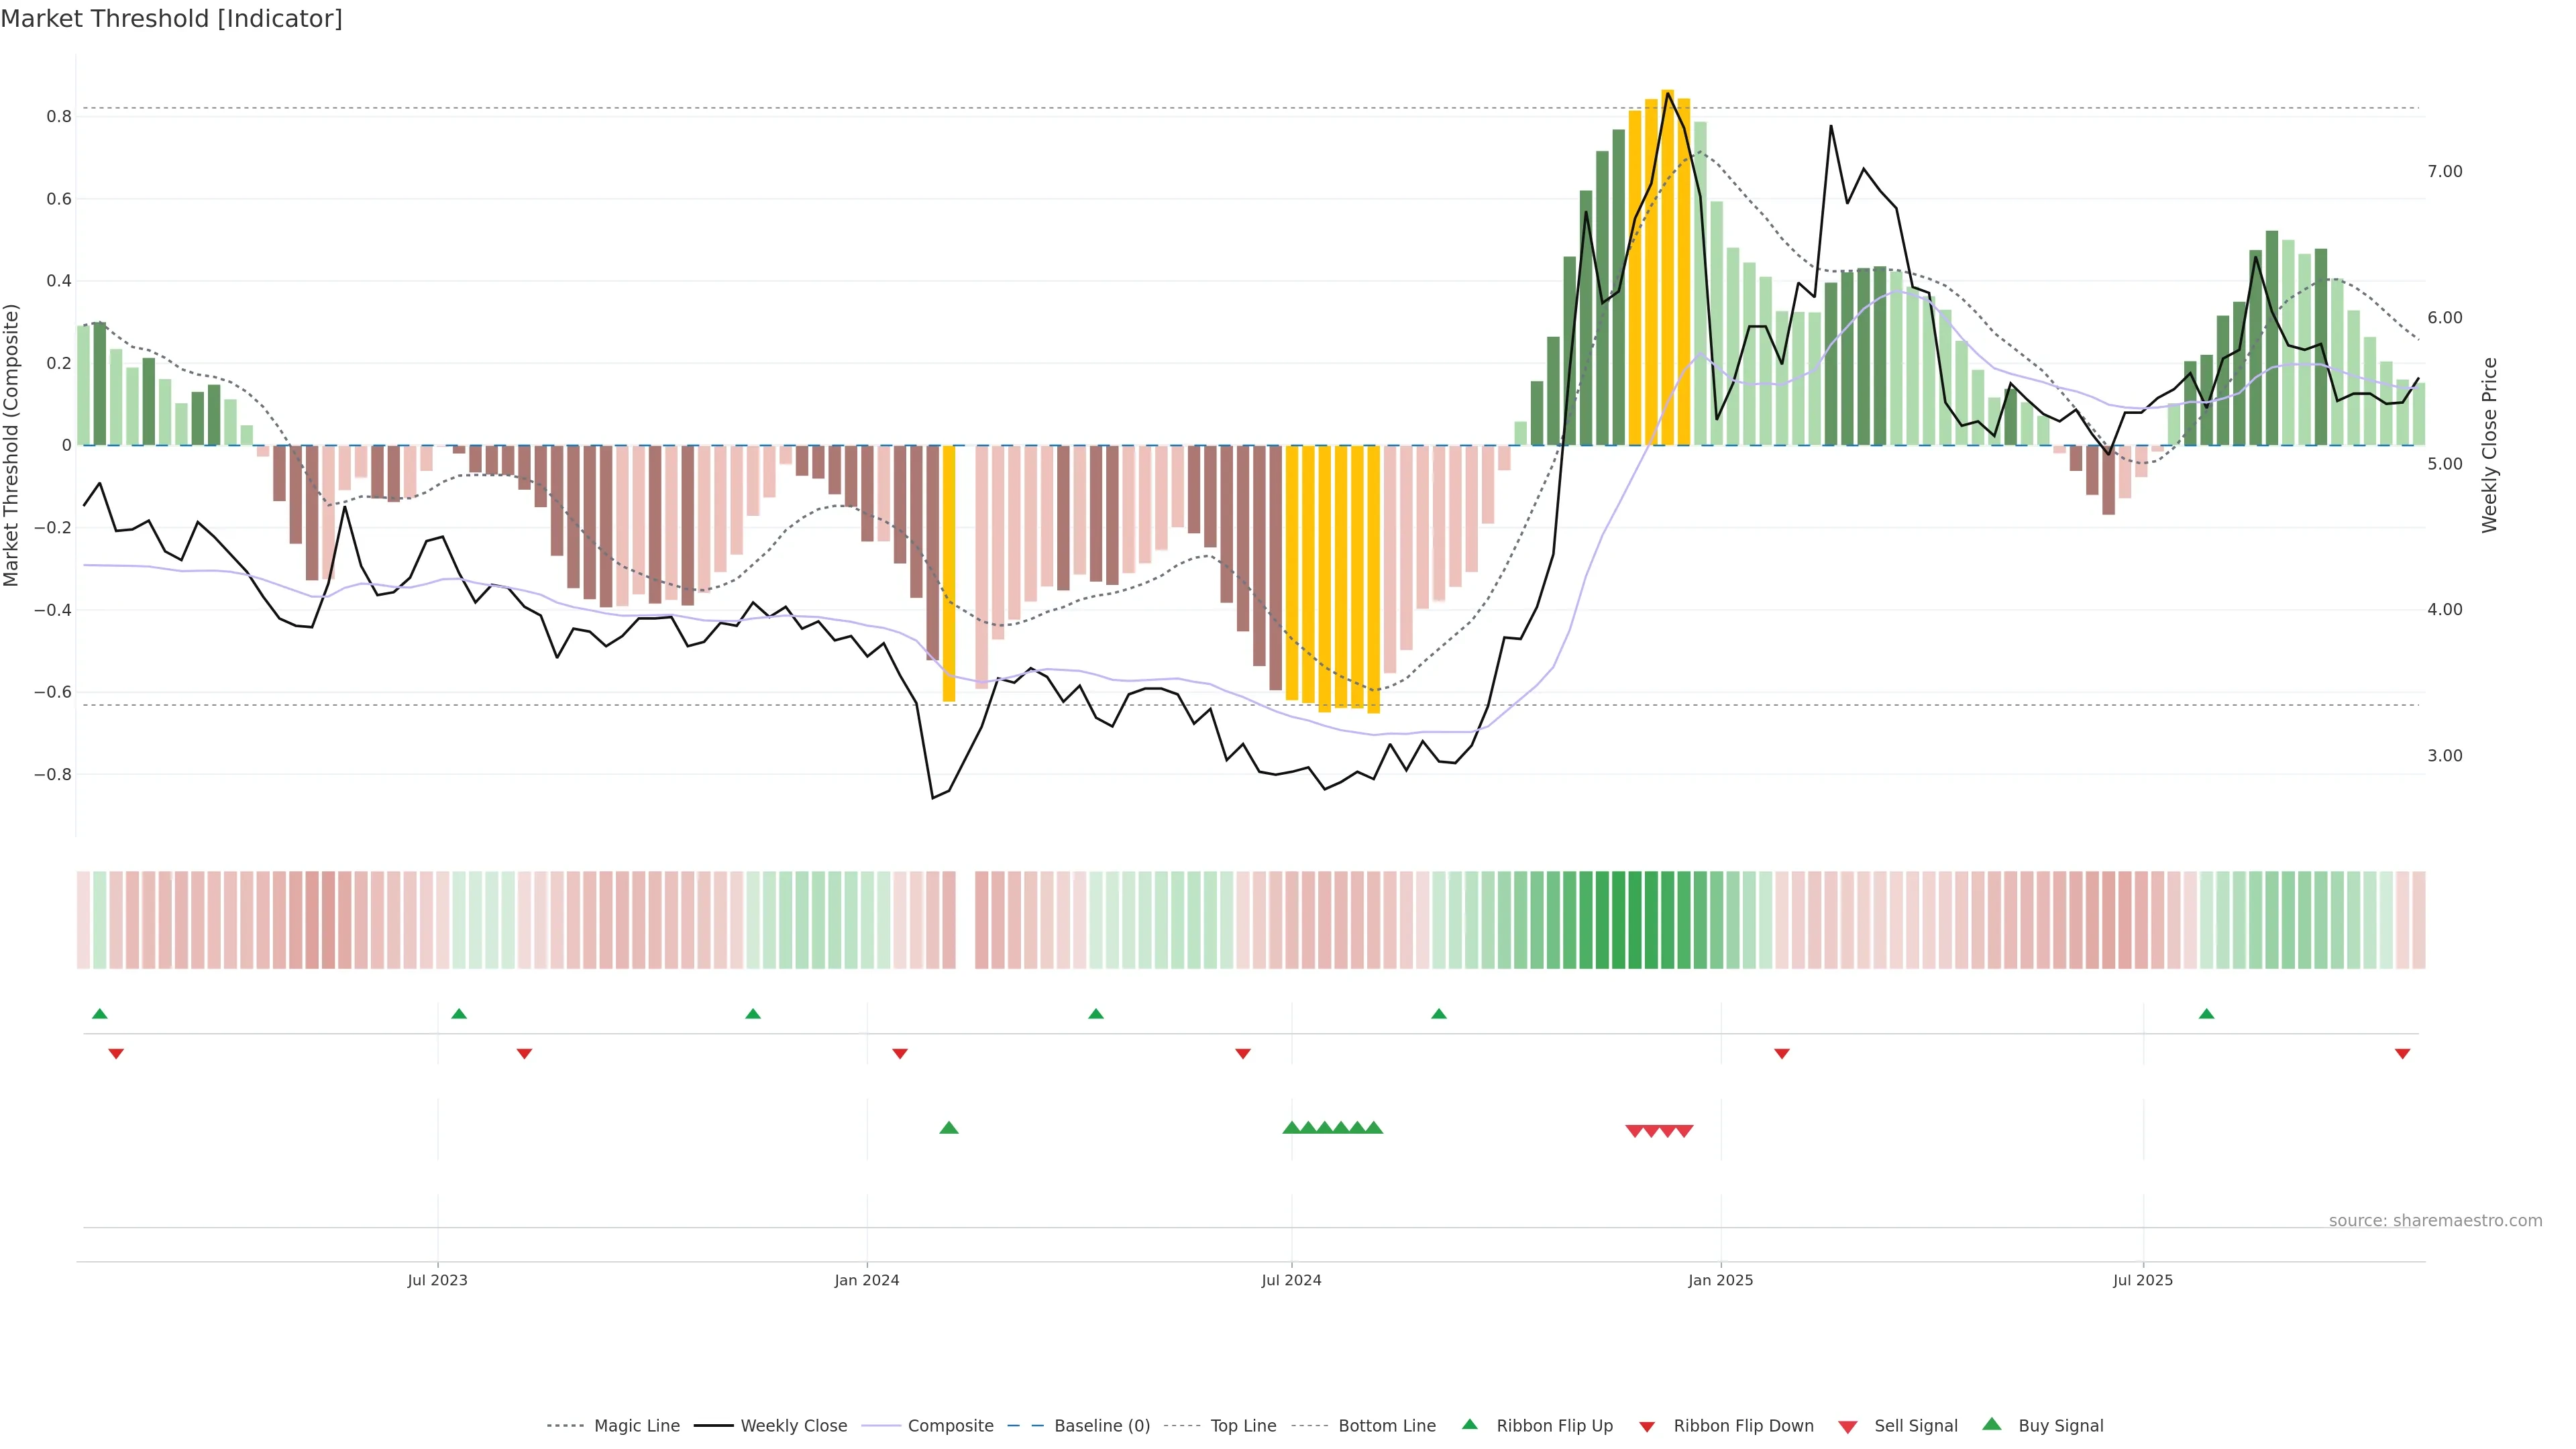Click Ribbon Flip Up legend triangle icon
This screenshot has width=2576, height=1449.
1469,1424
